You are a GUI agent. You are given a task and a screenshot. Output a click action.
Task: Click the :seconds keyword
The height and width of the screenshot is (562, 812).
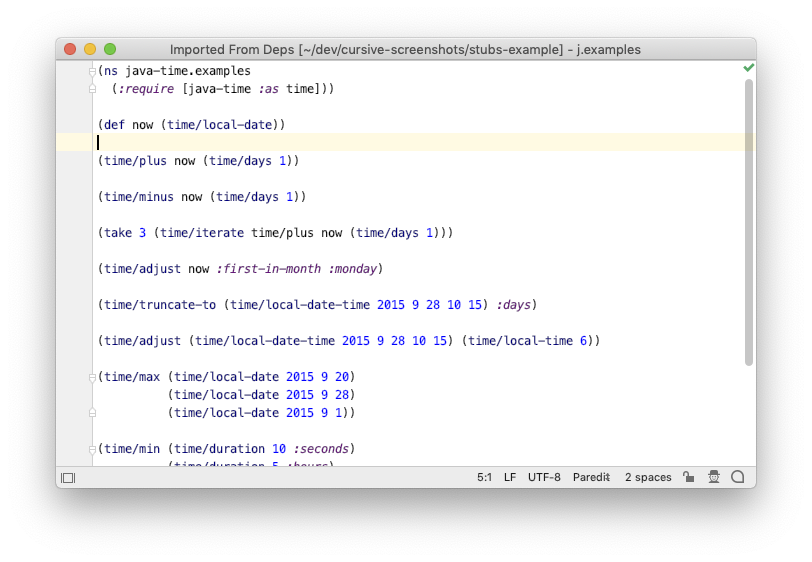pyautogui.click(x=321, y=449)
